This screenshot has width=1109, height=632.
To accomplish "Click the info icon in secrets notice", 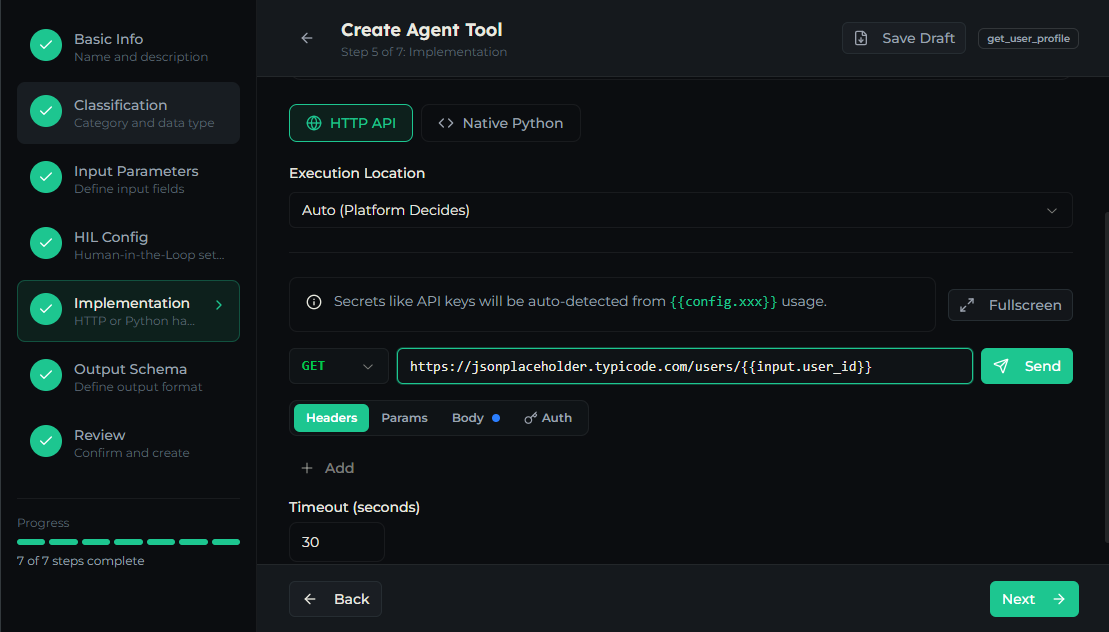I will (x=313, y=302).
